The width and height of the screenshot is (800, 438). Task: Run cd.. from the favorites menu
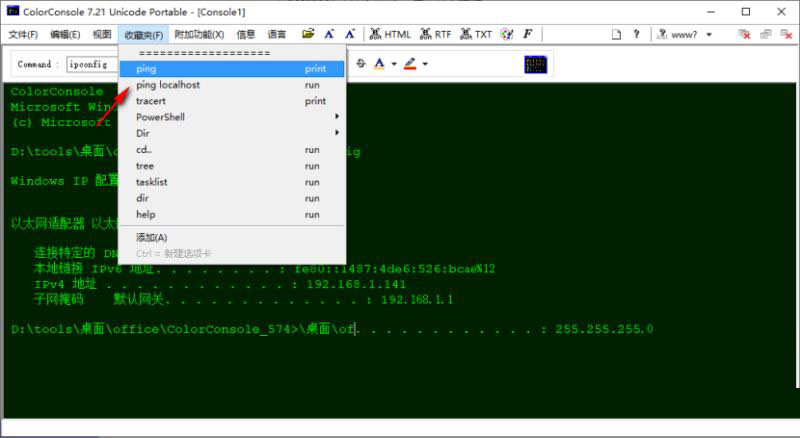click(x=232, y=150)
